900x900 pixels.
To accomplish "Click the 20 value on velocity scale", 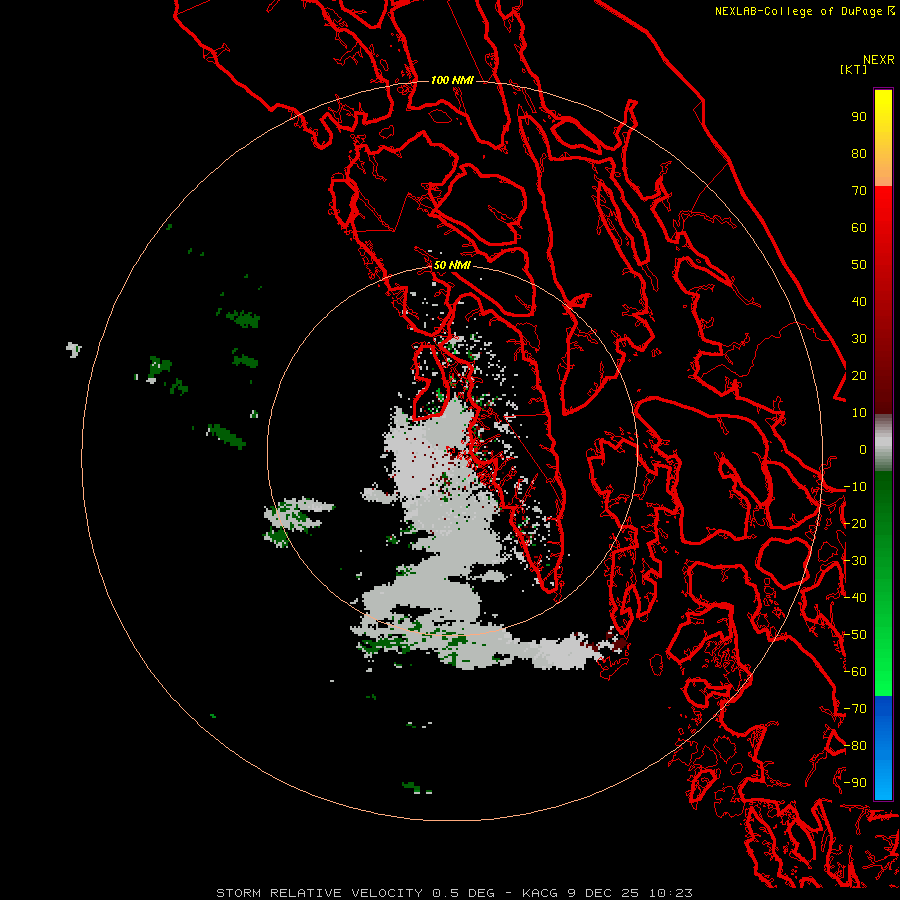I will click(x=859, y=376).
